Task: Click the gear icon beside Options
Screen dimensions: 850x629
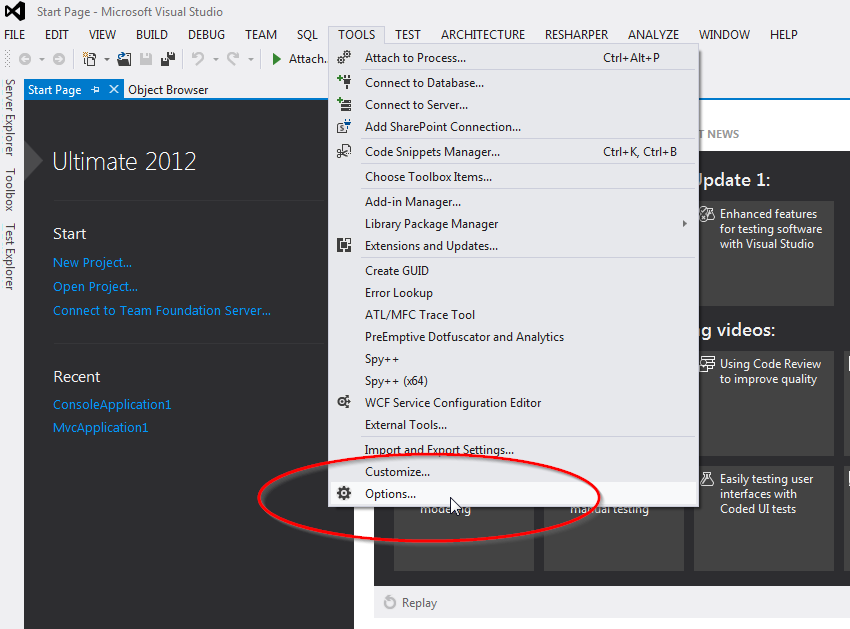Action: coord(344,494)
